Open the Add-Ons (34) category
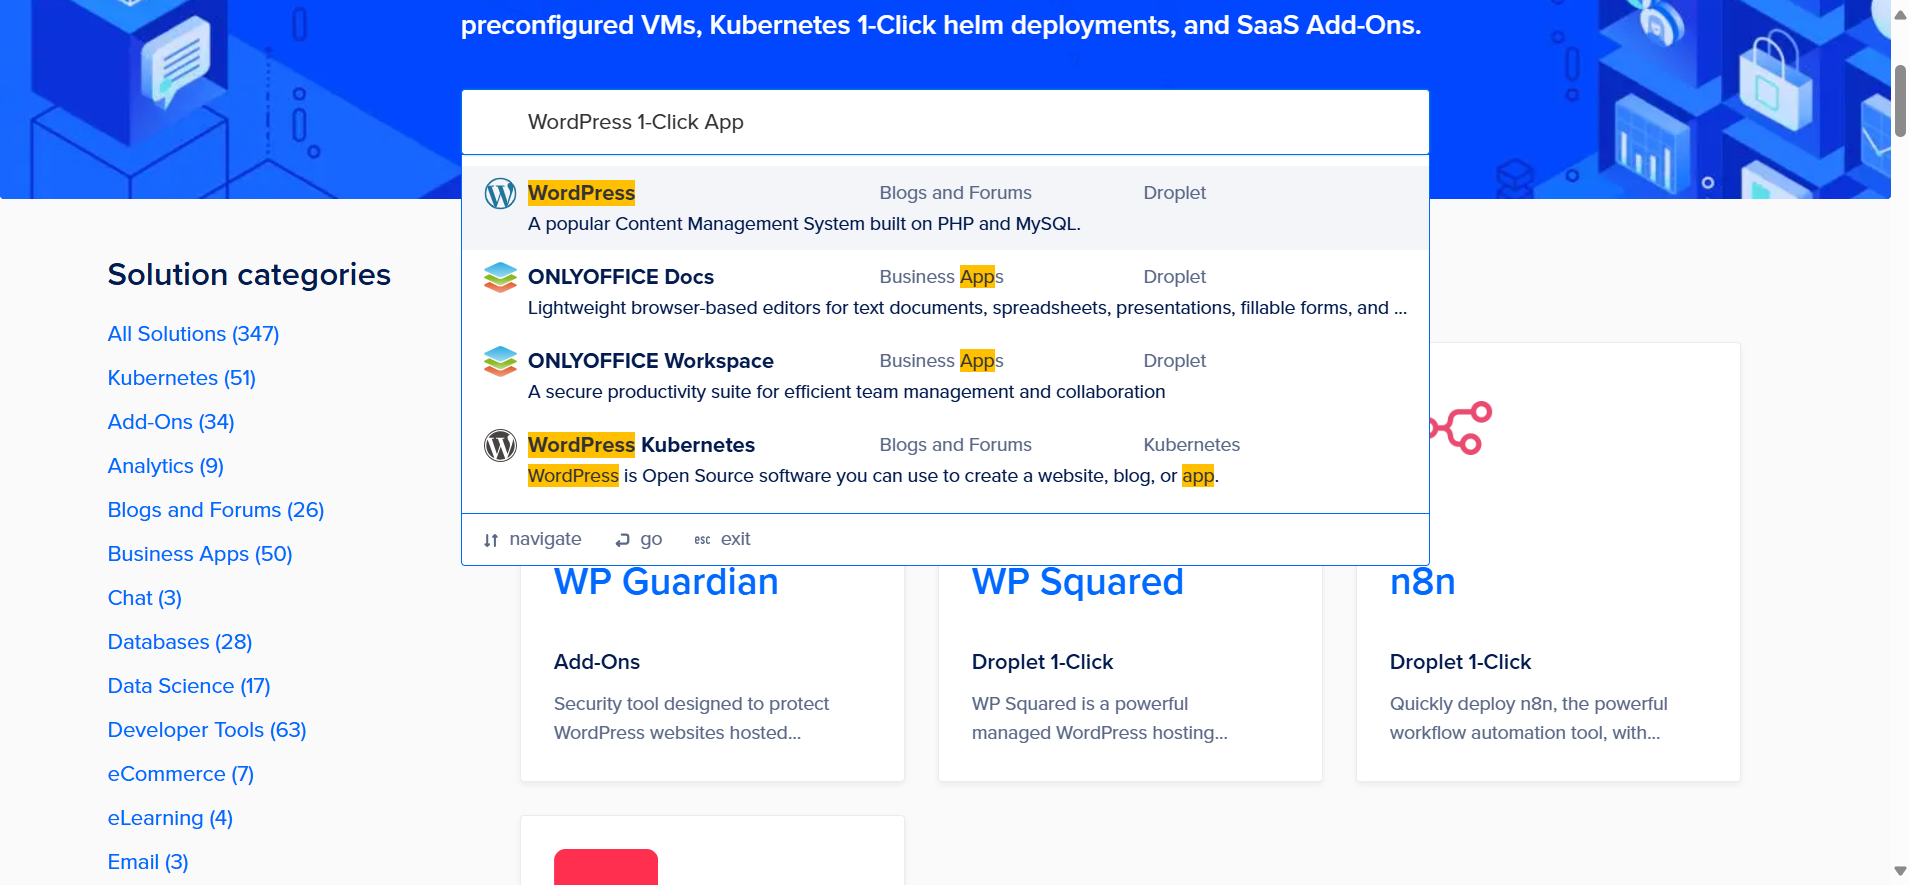 click(x=171, y=422)
